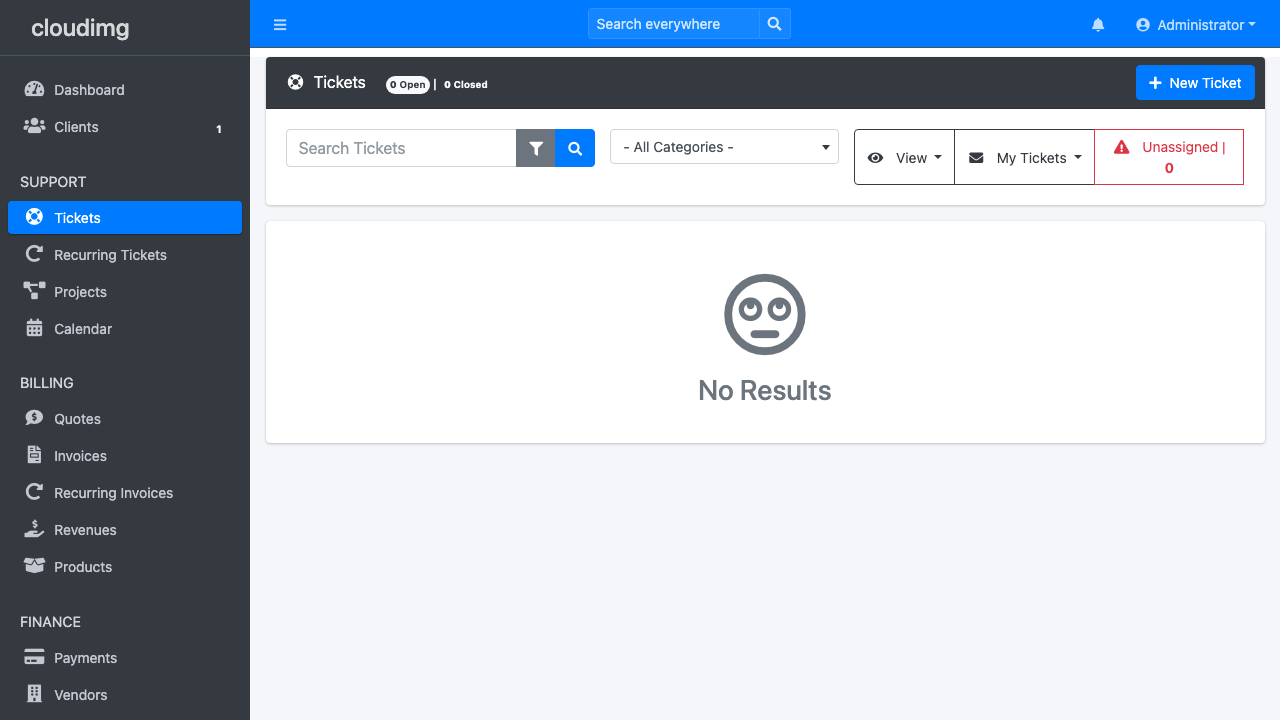Click the Vendors building icon
Image resolution: width=1280 pixels, height=720 pixels.
[34, 694]
